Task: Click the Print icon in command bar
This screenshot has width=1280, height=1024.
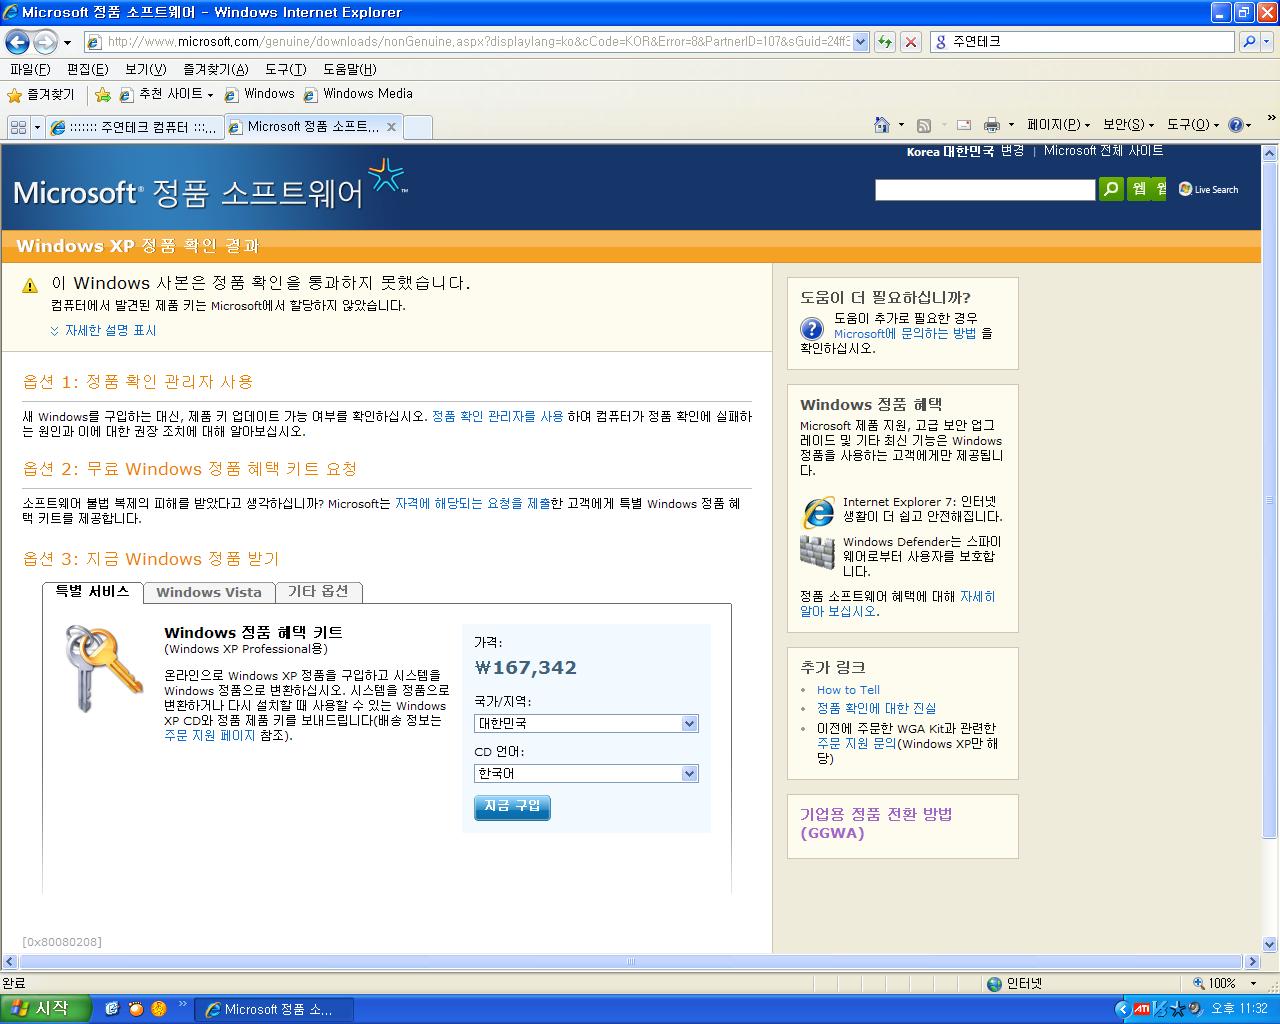Action: click(992, 125)
